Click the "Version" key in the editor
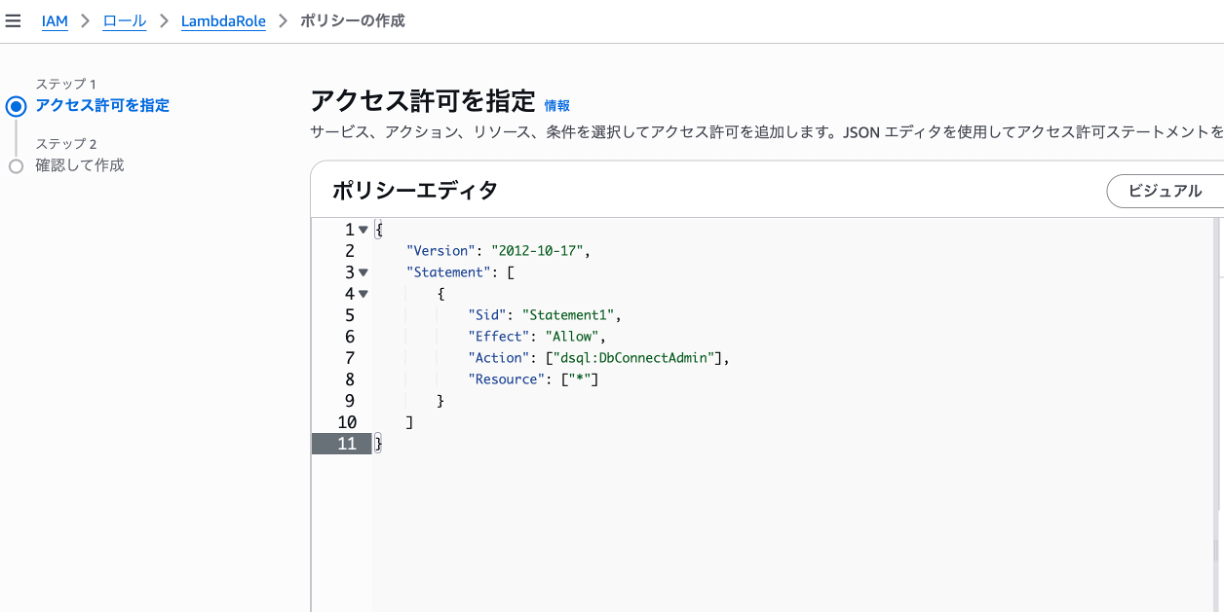Image resolution: width=1224 pixels, height=612 pixels. coord(439,251)
